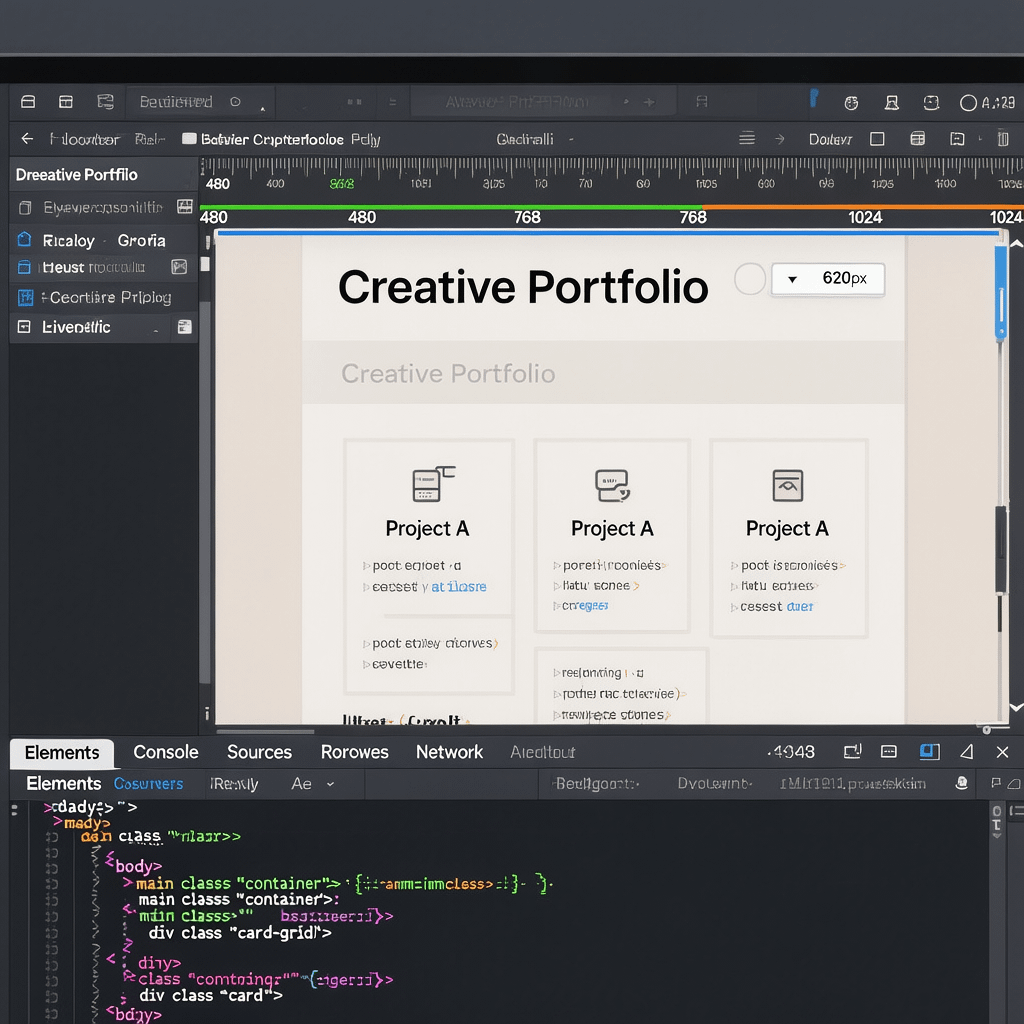Click the blue link in first Project A card
The width and height of the screenshot is (1024, 1024).
459,587
